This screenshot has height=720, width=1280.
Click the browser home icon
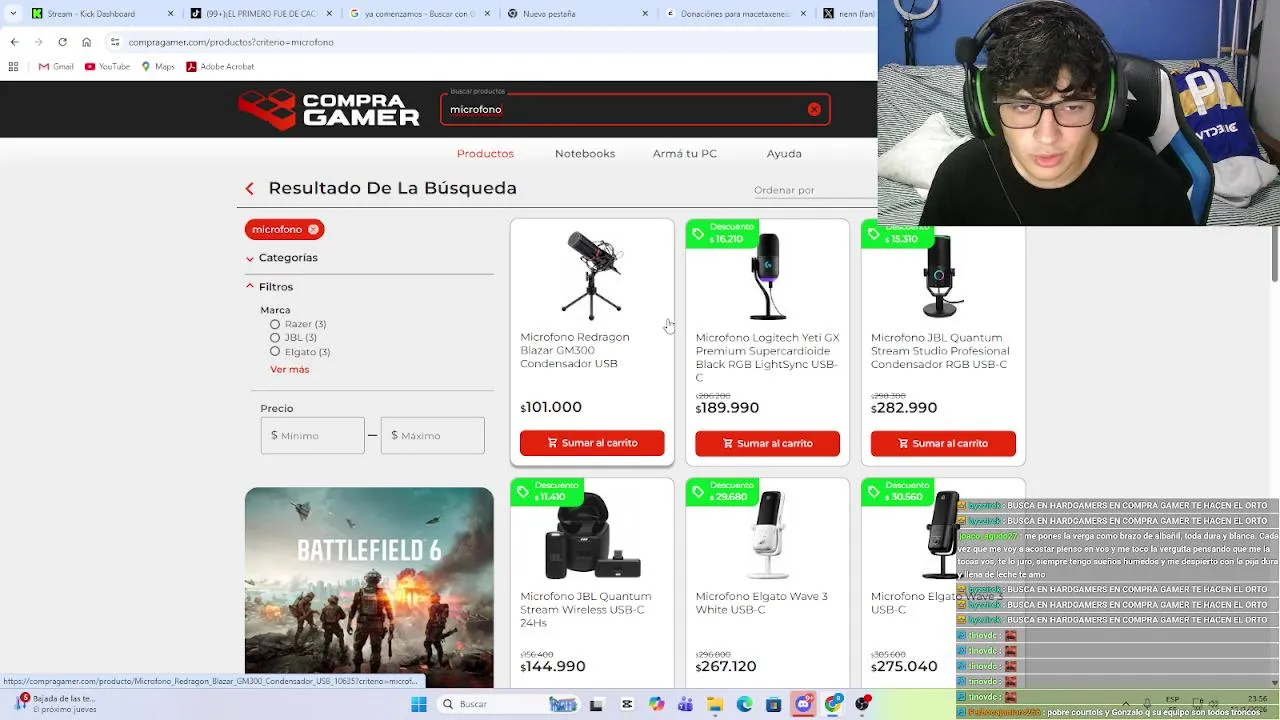86,42
